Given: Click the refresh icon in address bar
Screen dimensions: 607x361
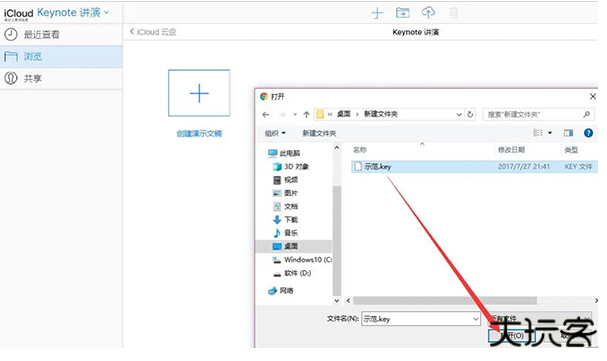Looking at the screenshot, I should (470, 115).
